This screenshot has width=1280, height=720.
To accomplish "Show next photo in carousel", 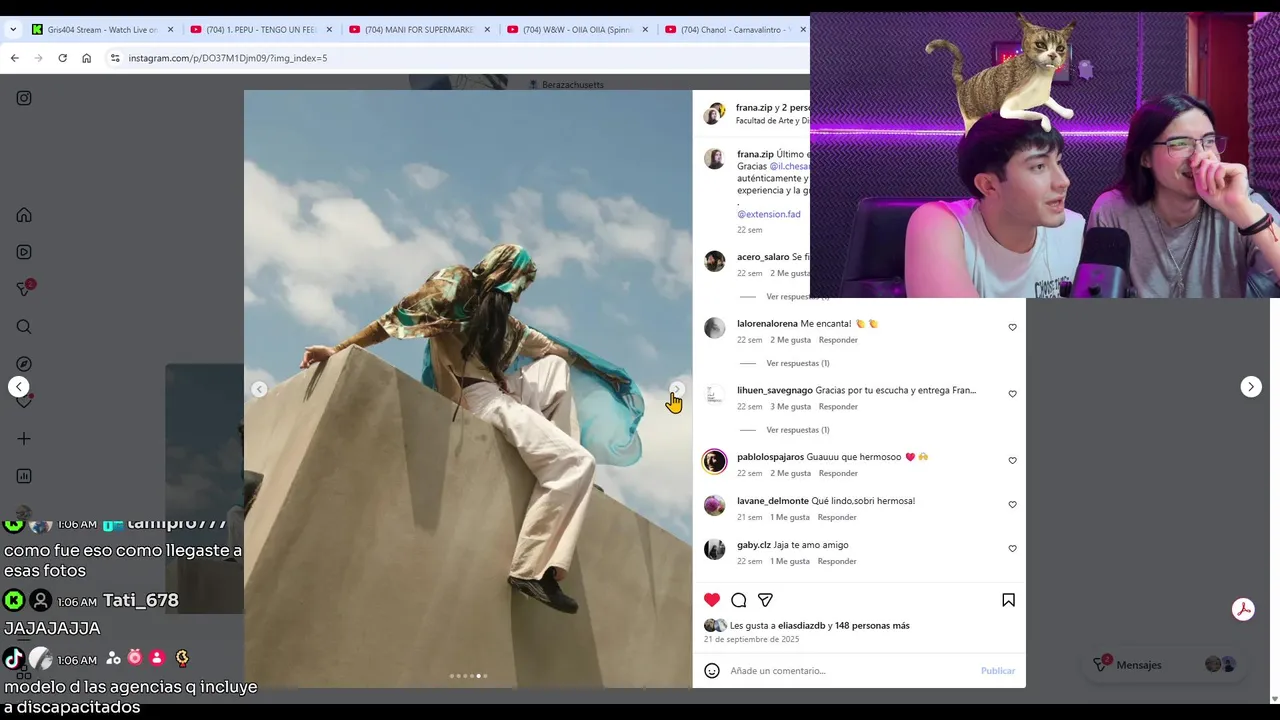I will point(677,389).
